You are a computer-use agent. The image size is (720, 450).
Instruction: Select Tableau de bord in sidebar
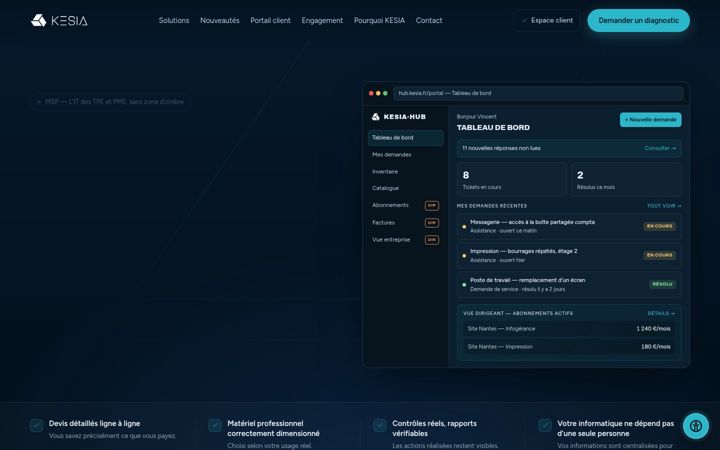click(405, 138)
